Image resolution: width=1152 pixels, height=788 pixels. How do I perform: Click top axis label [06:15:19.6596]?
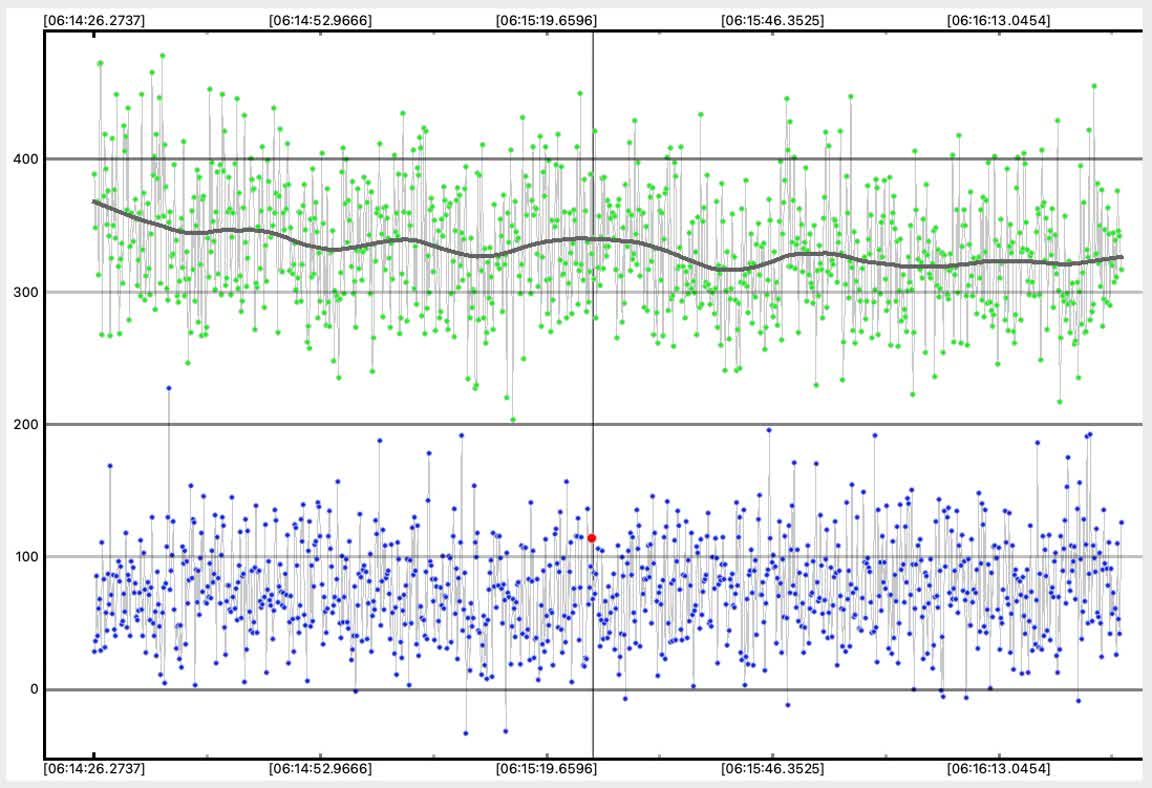(547, 21)
